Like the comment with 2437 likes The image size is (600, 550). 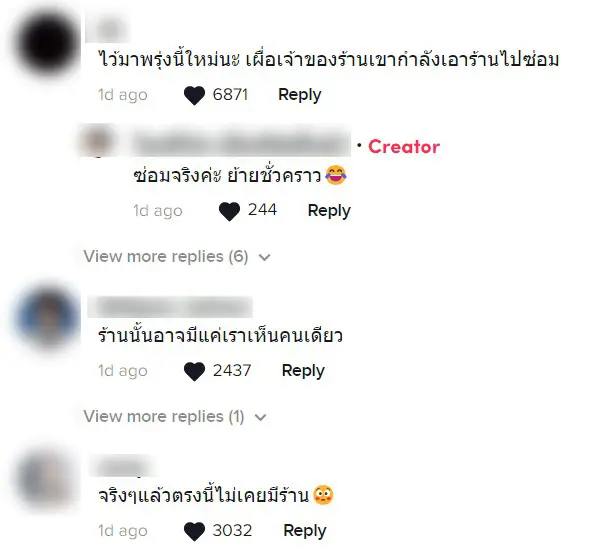coord(194,371)
